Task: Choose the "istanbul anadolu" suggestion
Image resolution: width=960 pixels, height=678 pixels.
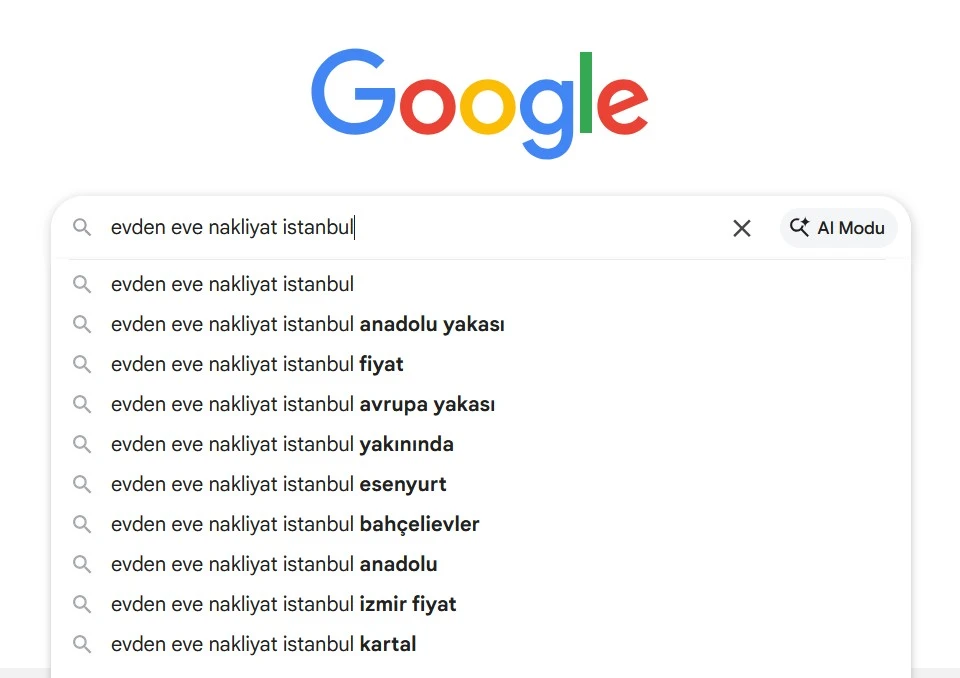Action: [x=274, y=564]
